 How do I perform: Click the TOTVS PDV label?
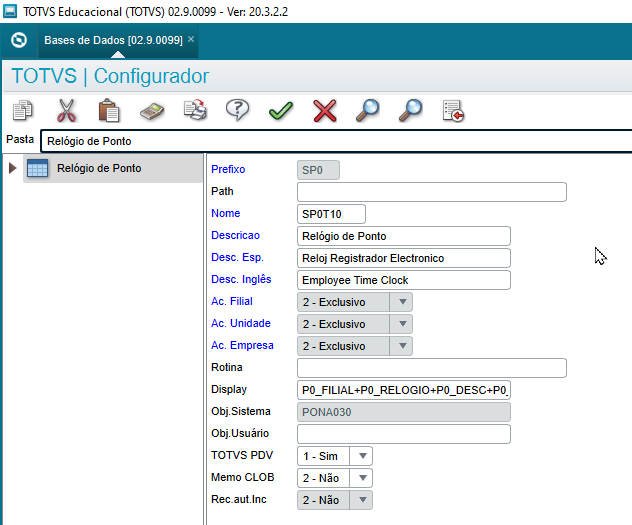click(x=242, y=455)
